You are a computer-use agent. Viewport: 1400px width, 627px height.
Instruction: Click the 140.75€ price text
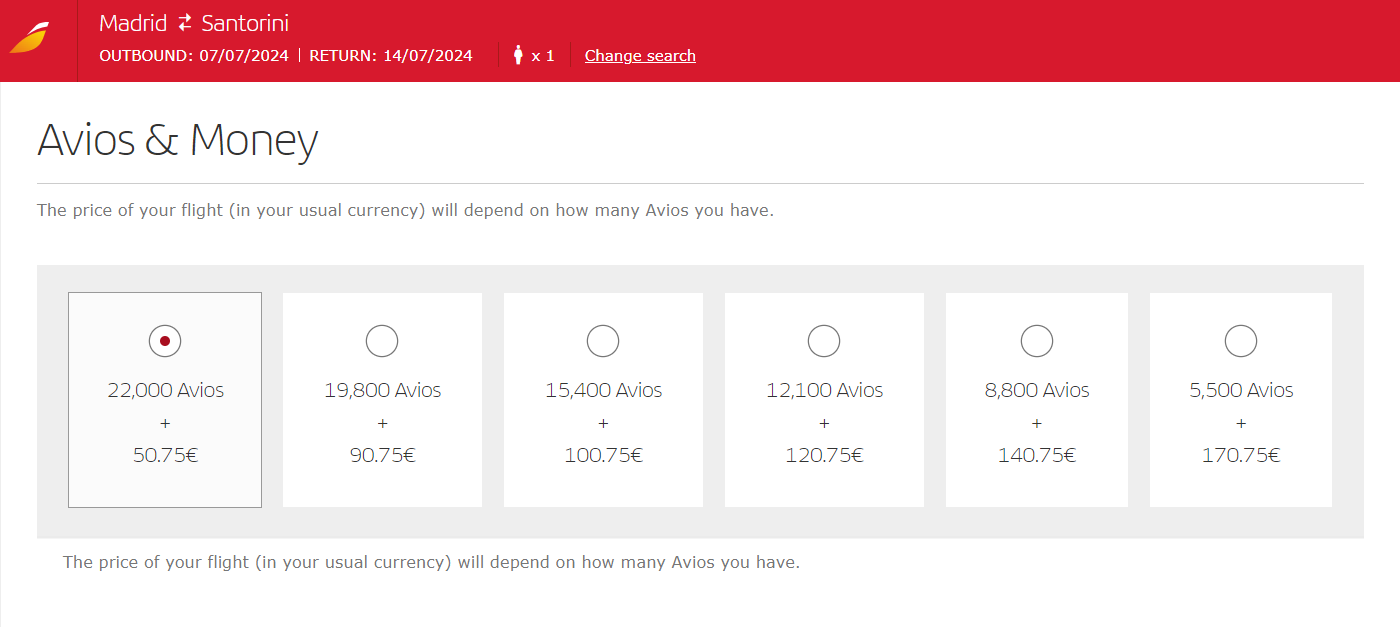[1037, 455]
